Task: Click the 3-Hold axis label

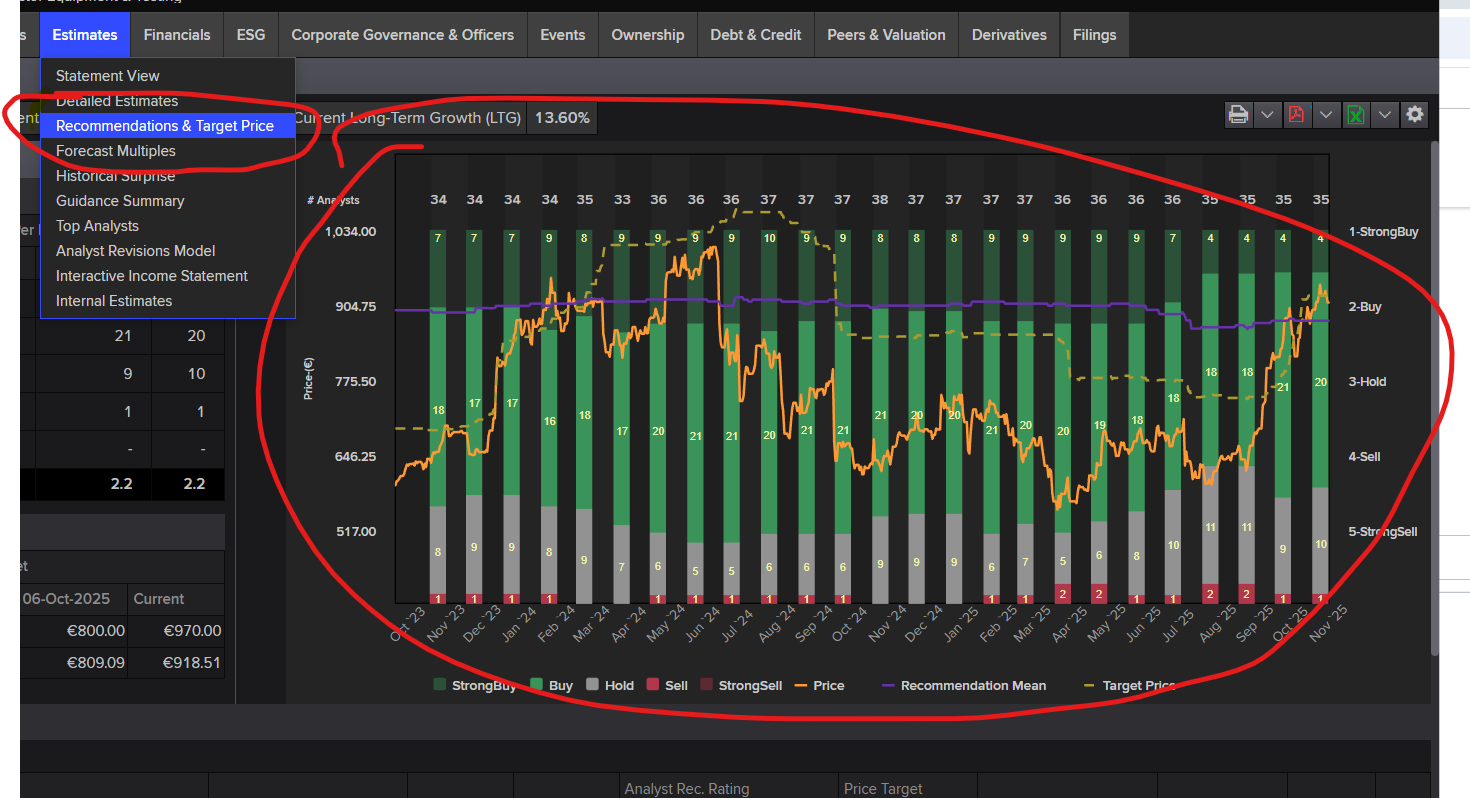Action: [x=1367, y=382]
